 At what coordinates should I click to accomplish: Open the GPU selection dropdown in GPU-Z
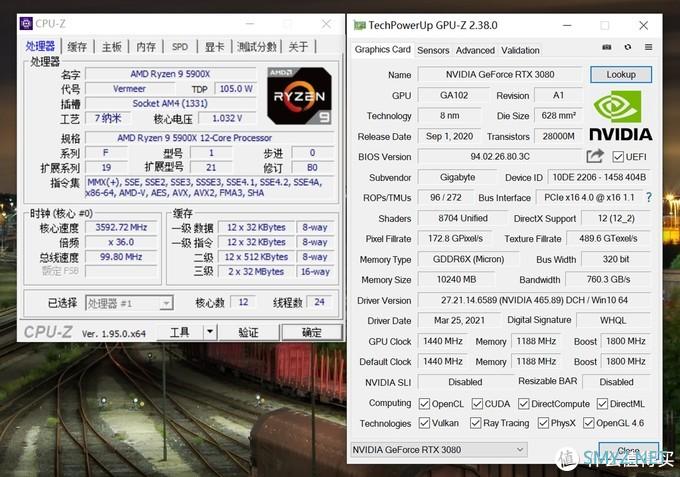coord(439,450)
